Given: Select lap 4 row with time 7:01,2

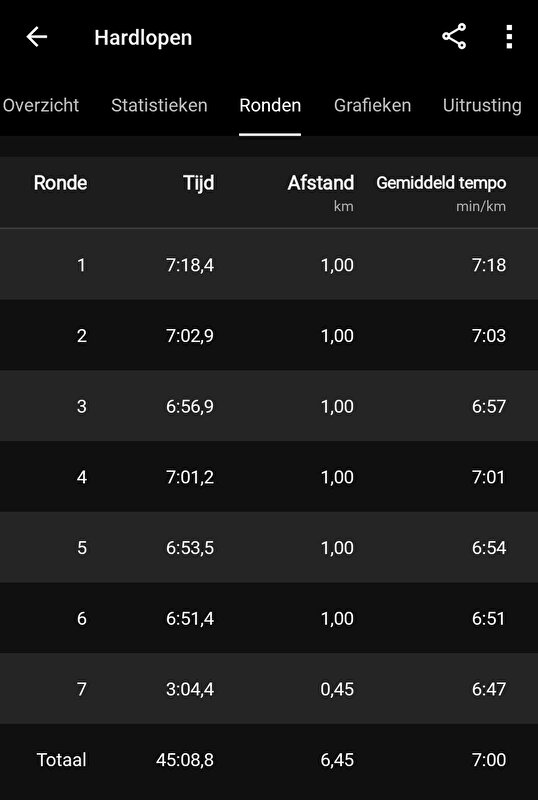Looking at the screenshot, I should point(269,477).
